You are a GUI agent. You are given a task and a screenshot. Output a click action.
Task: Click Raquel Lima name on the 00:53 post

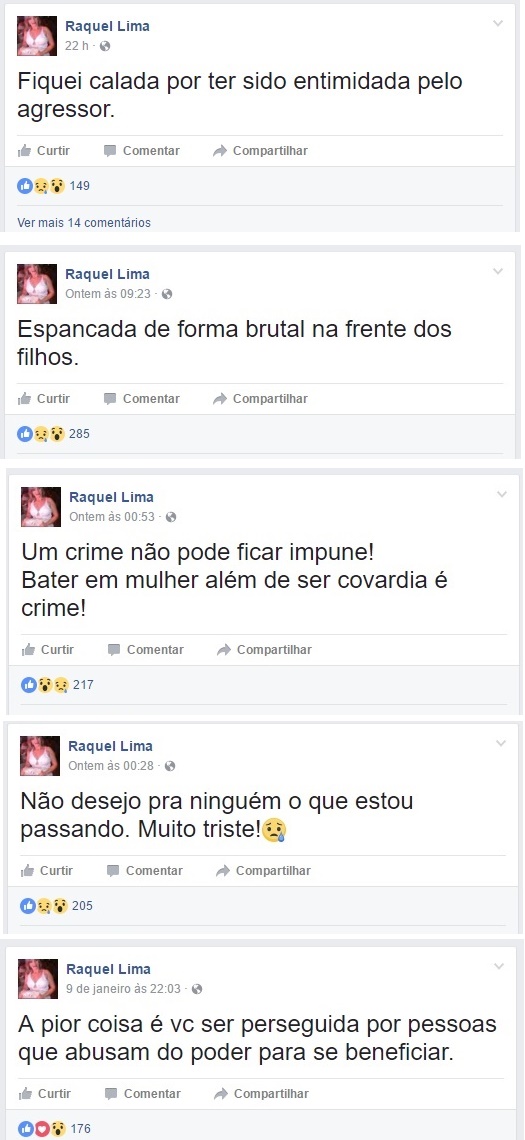tap(111, 497)
